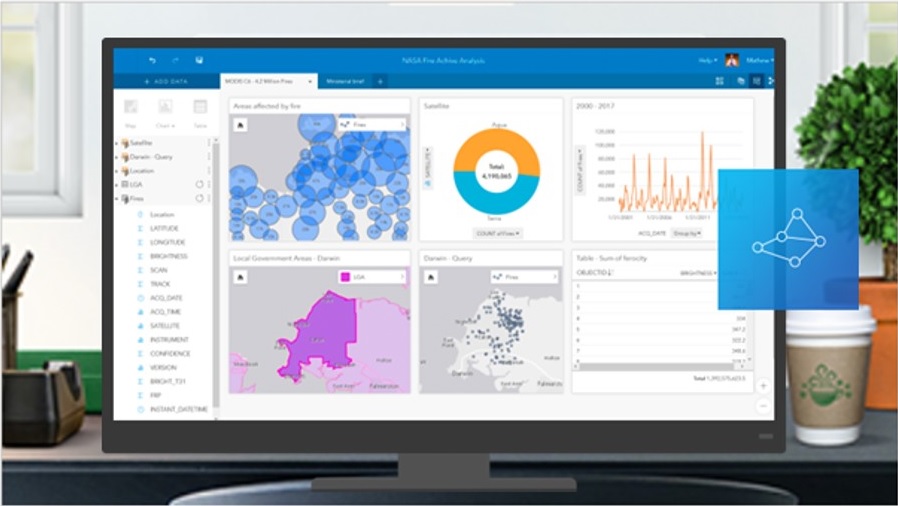Expand LGA layer options on Local Government map

click(x=402, y=277)
